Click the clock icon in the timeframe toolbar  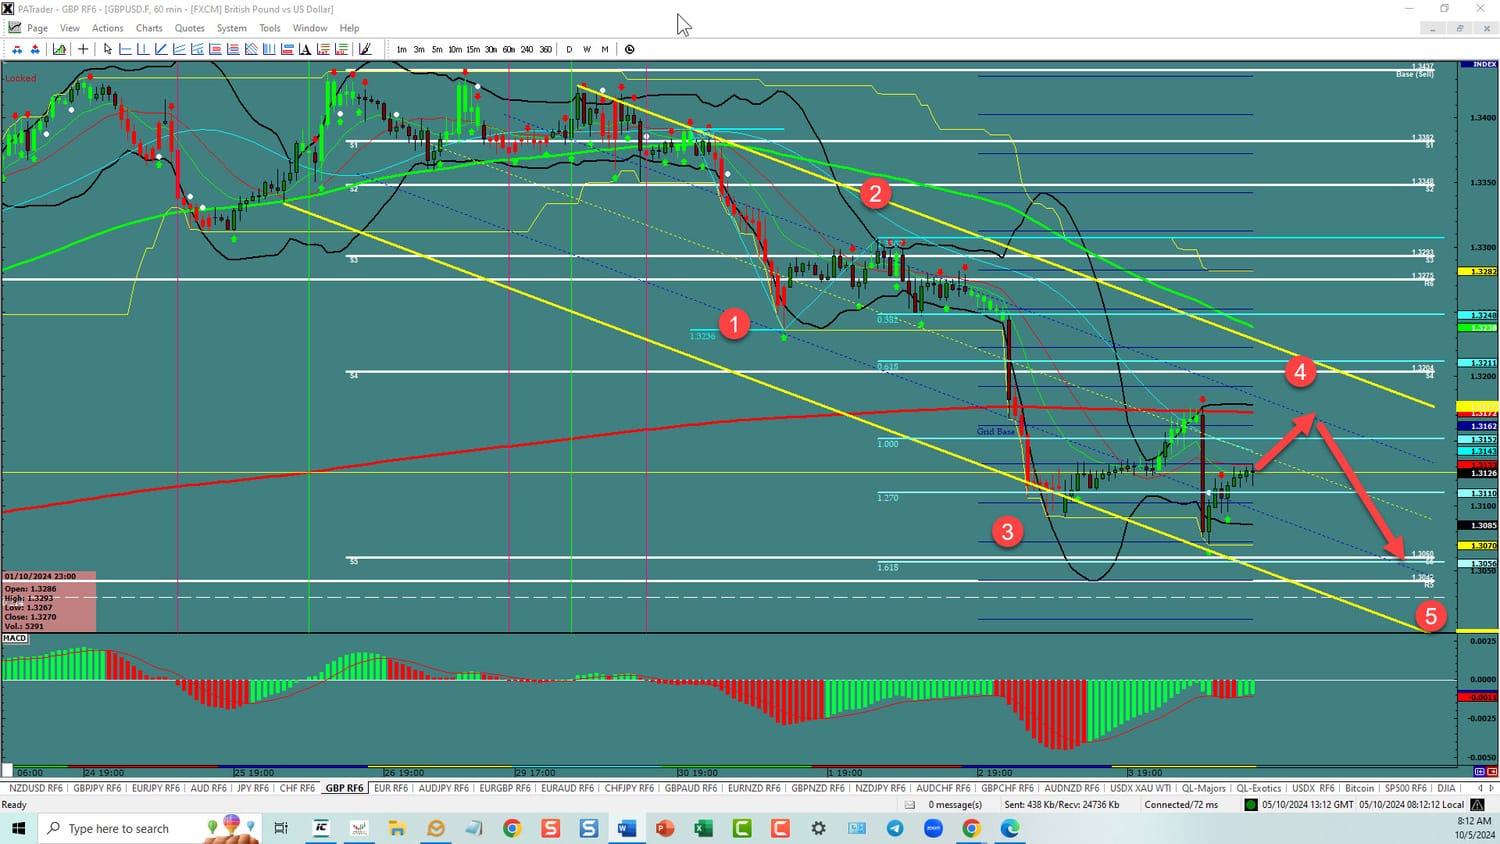[x=630, y=49]
